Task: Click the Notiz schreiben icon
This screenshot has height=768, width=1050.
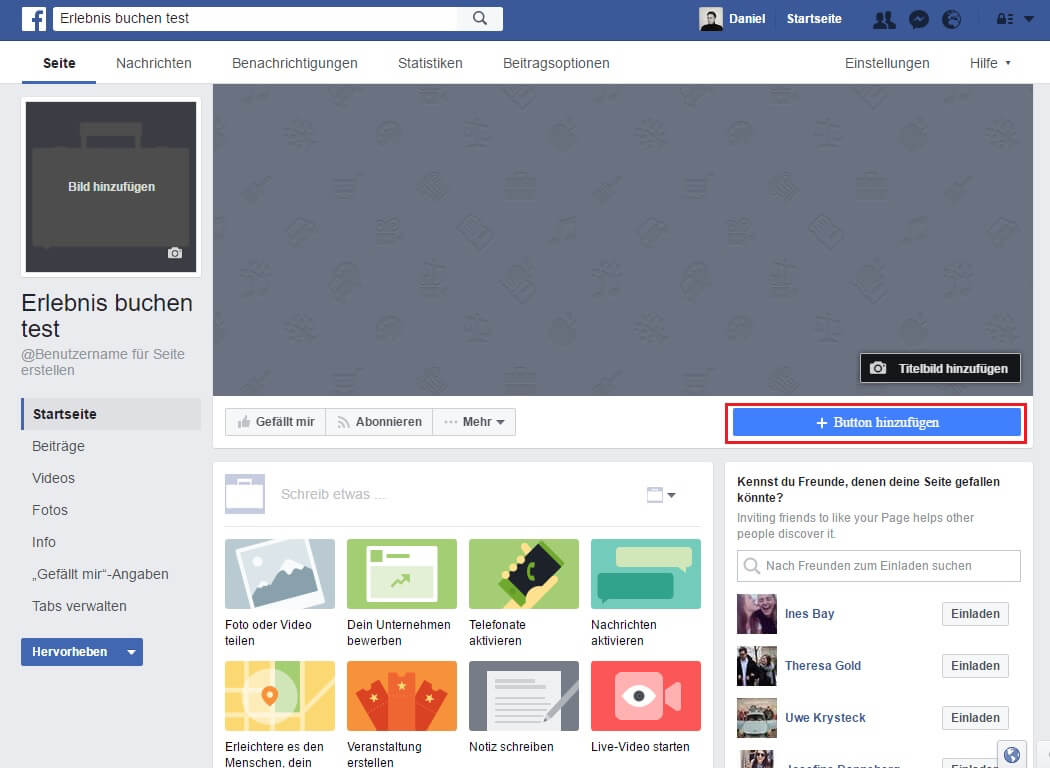Action: coord(524,696)
